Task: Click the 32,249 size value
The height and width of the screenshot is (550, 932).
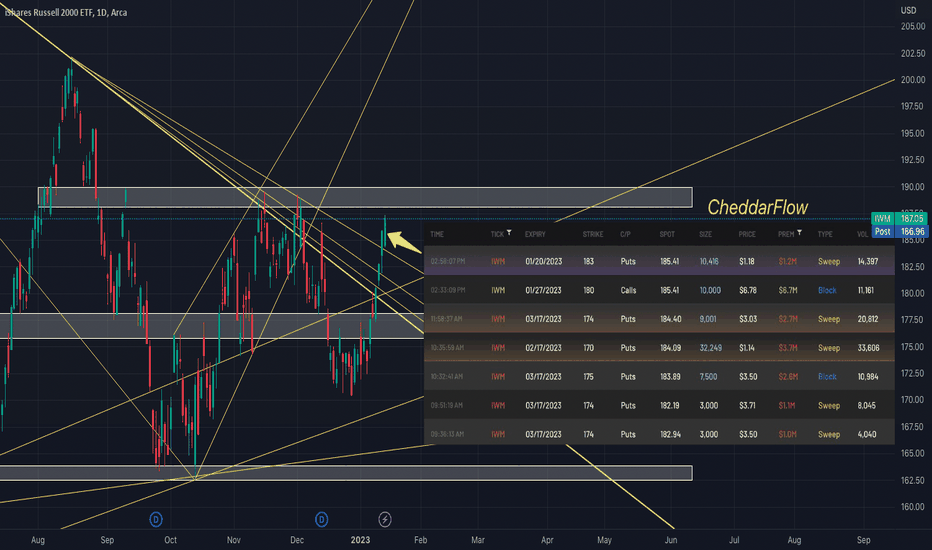Action: point(710,348)
